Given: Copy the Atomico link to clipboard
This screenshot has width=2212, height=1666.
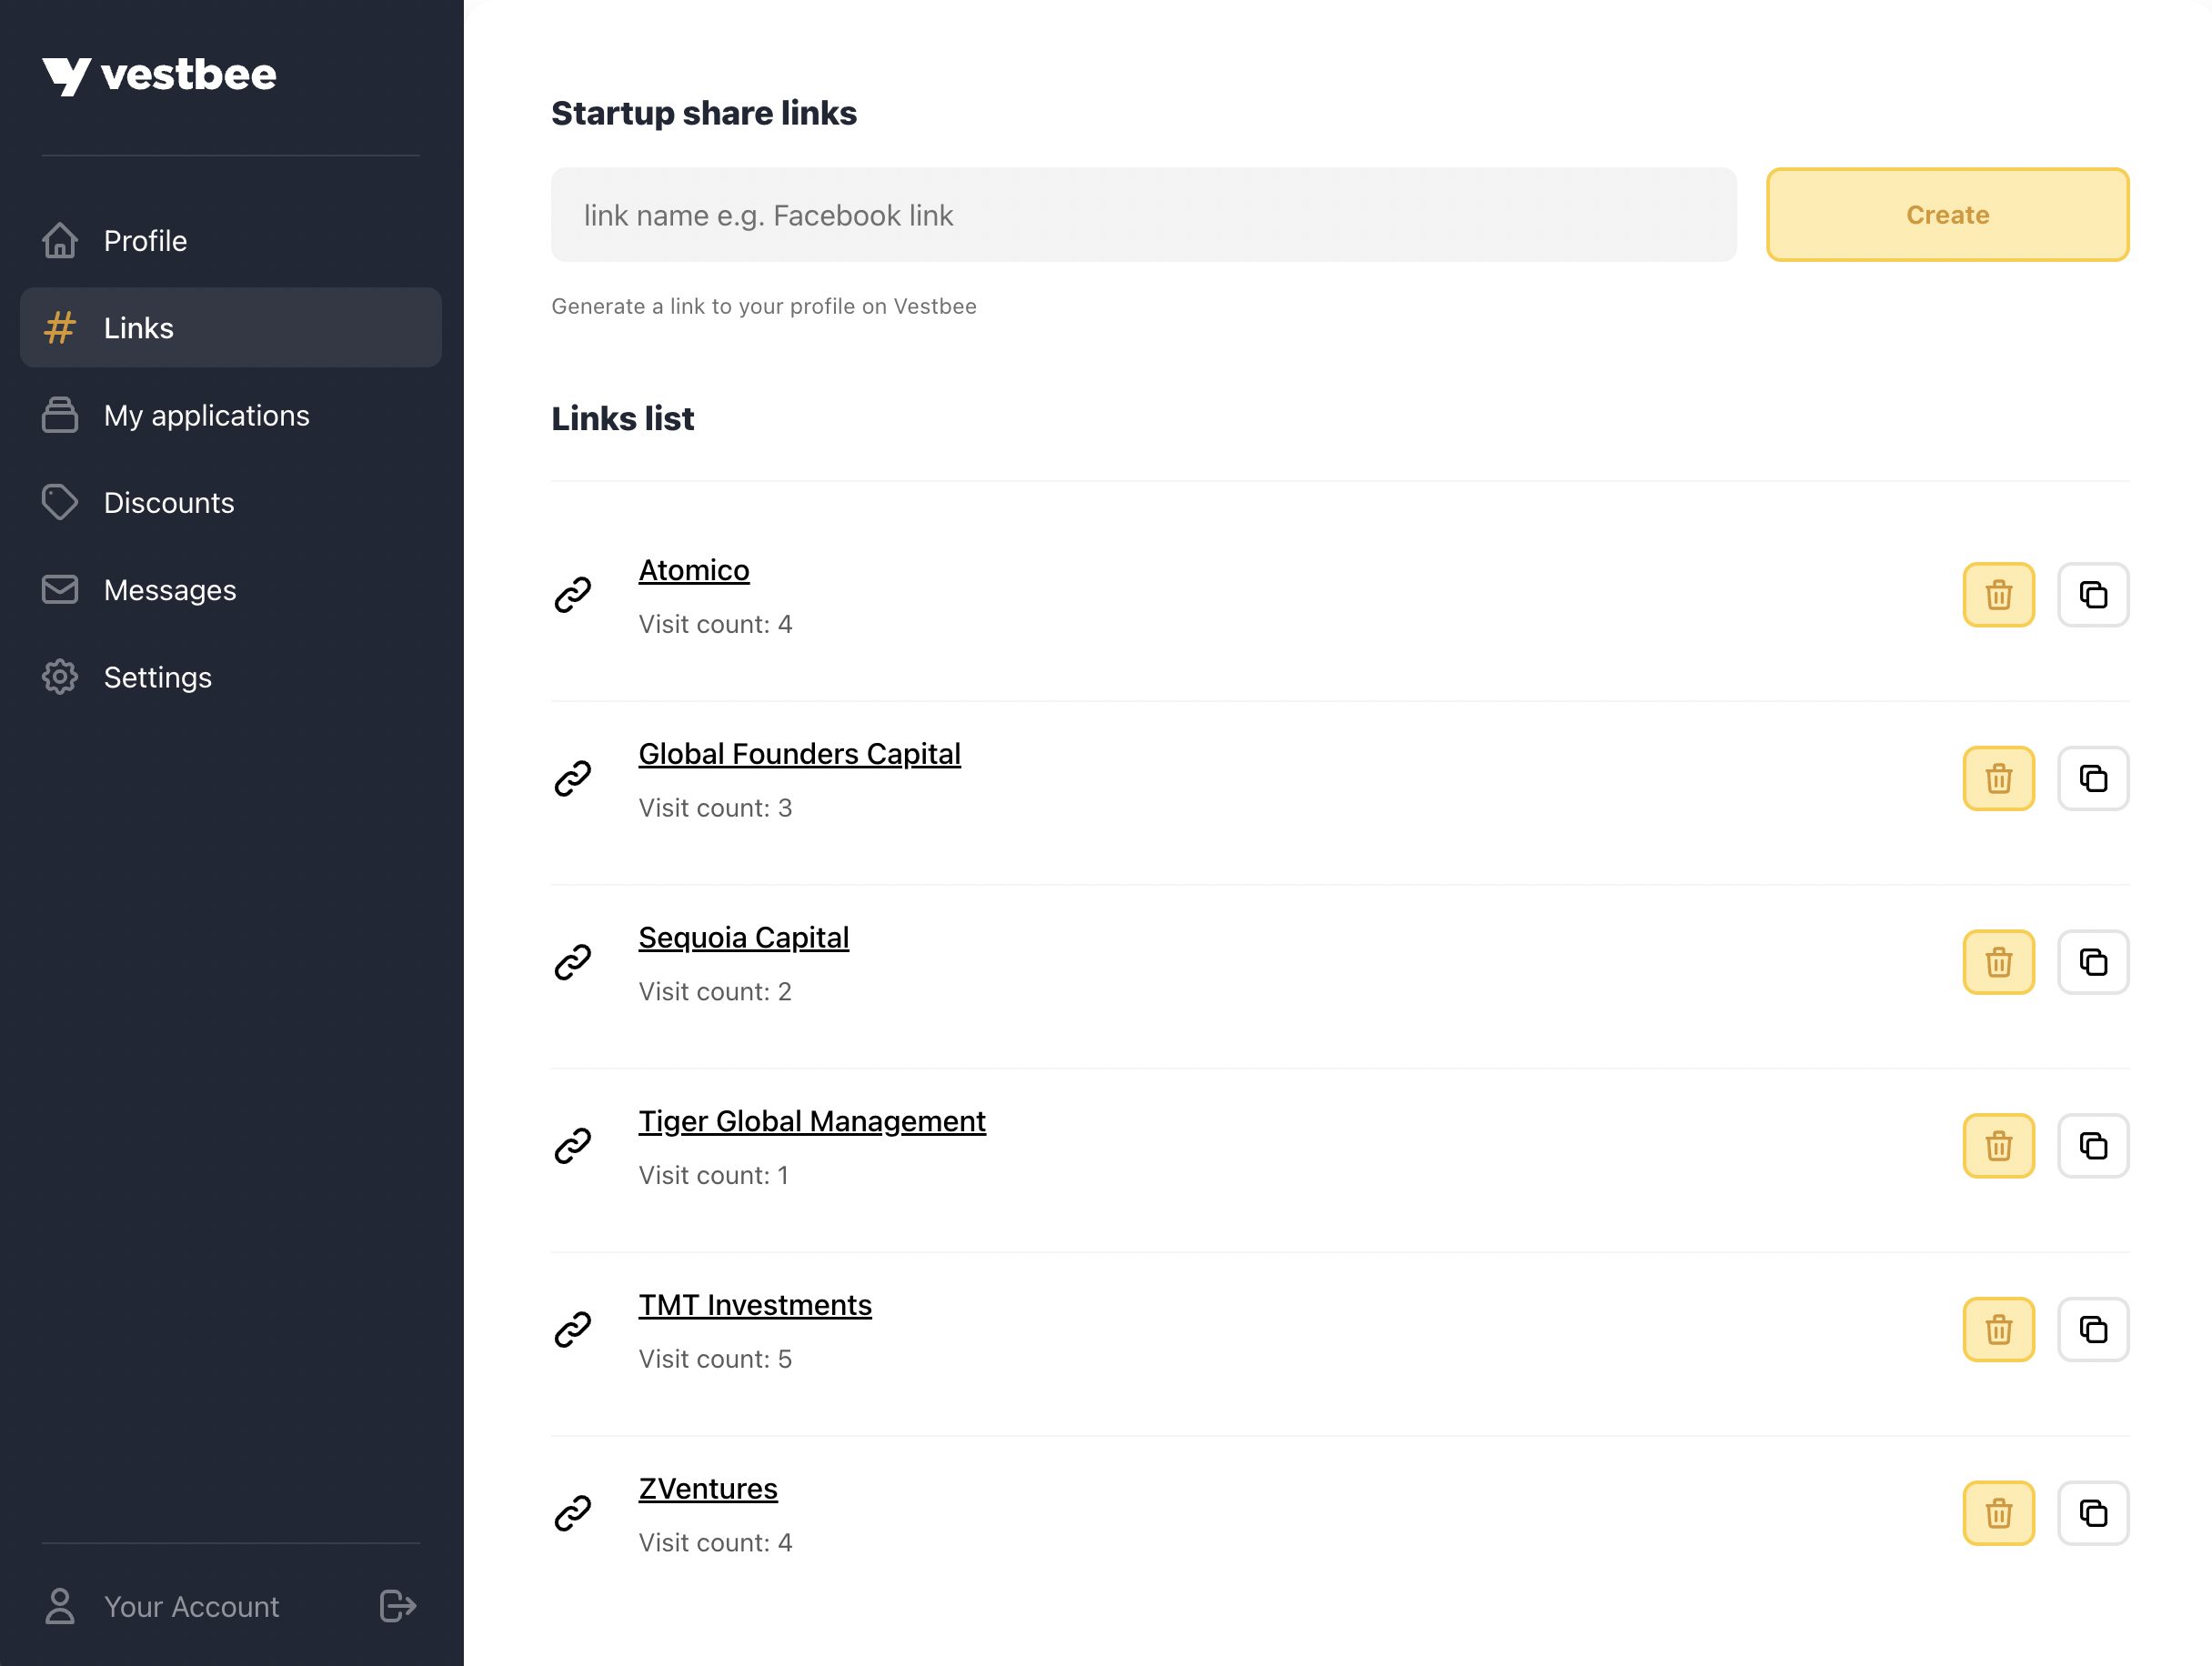Looking at the screenshot, I should pyautogui.click(x=2092, y=595).
